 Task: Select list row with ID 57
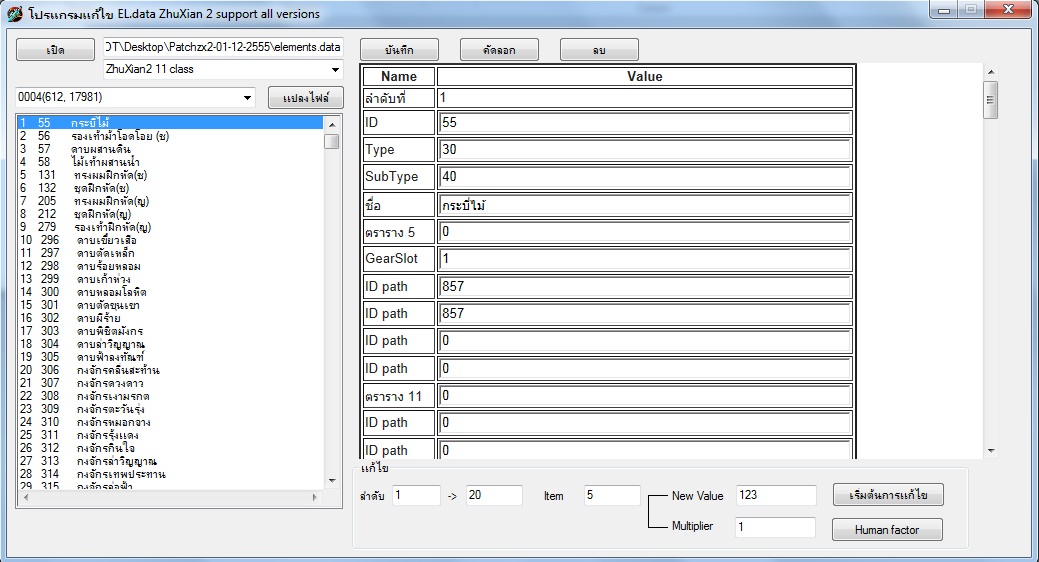[170, 149]
